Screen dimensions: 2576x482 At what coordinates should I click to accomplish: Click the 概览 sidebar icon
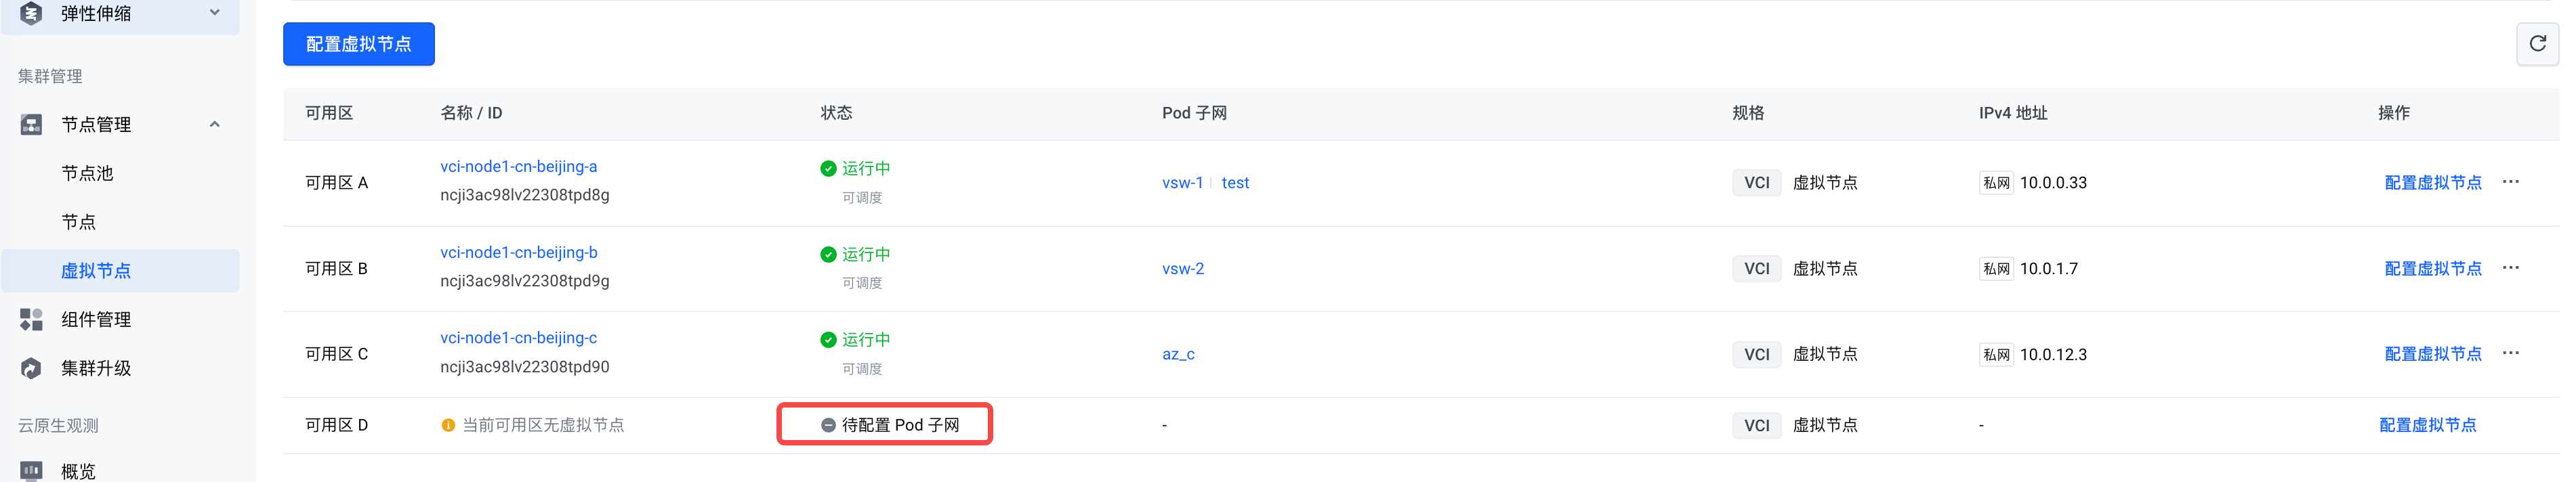[31, 470]
